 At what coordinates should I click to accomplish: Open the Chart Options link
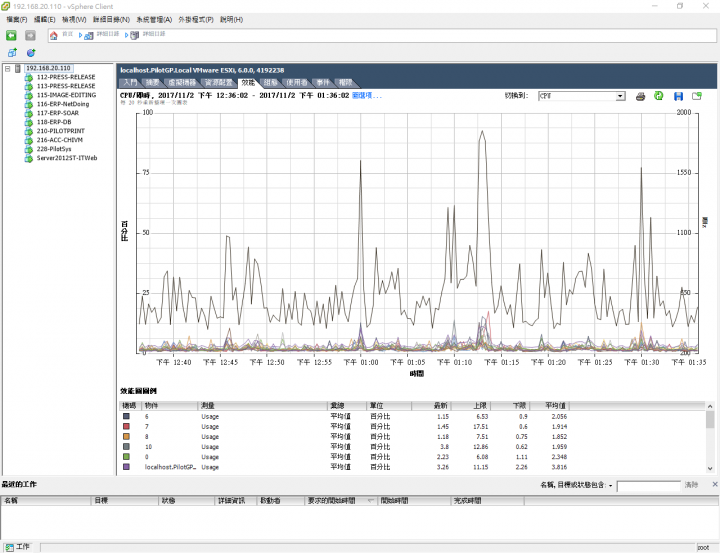[x=366, y=96]
